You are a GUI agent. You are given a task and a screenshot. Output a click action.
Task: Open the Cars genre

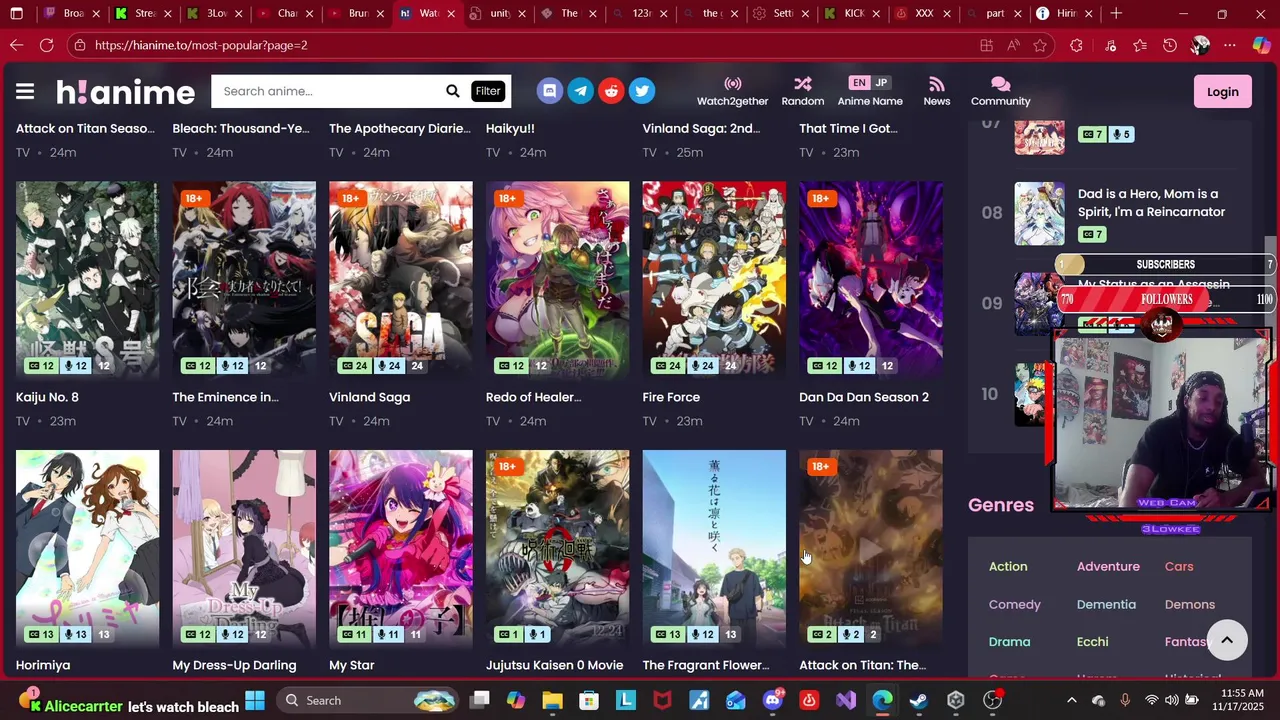pos(1179,566)
